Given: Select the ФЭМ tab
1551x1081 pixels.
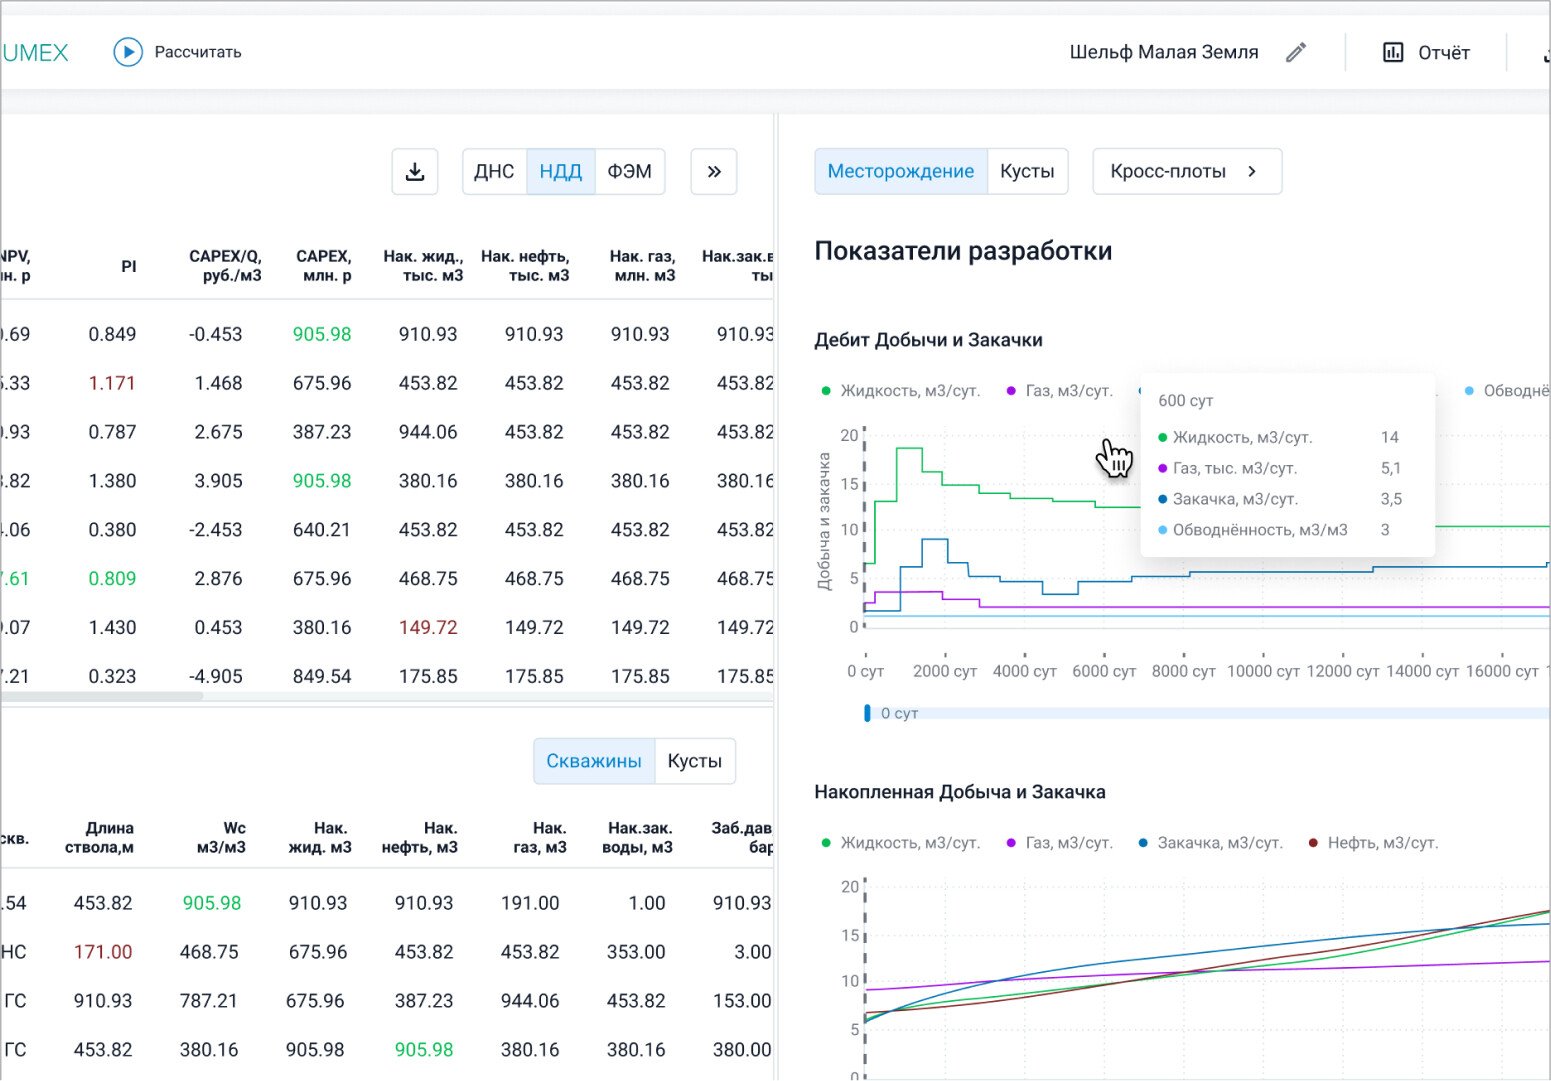Looking at the screenshot, I should pyautogui.click(x=629, y=172).
